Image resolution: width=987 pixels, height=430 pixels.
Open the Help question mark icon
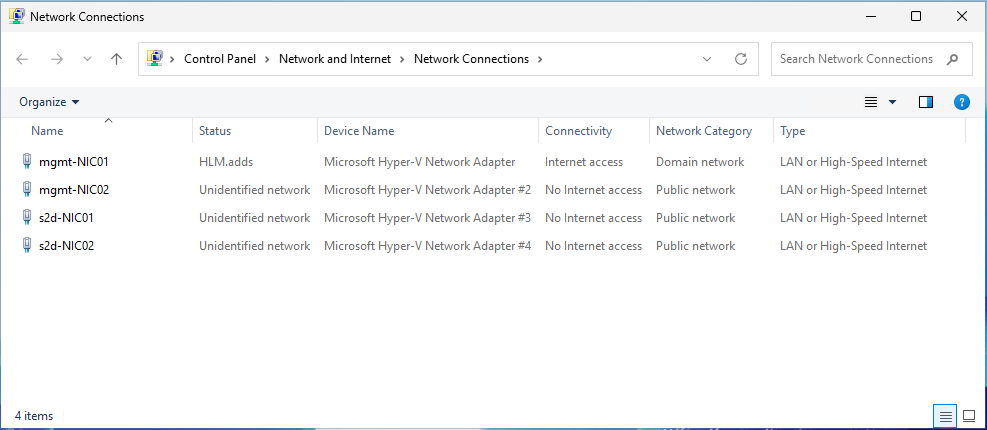click(961, 102)
